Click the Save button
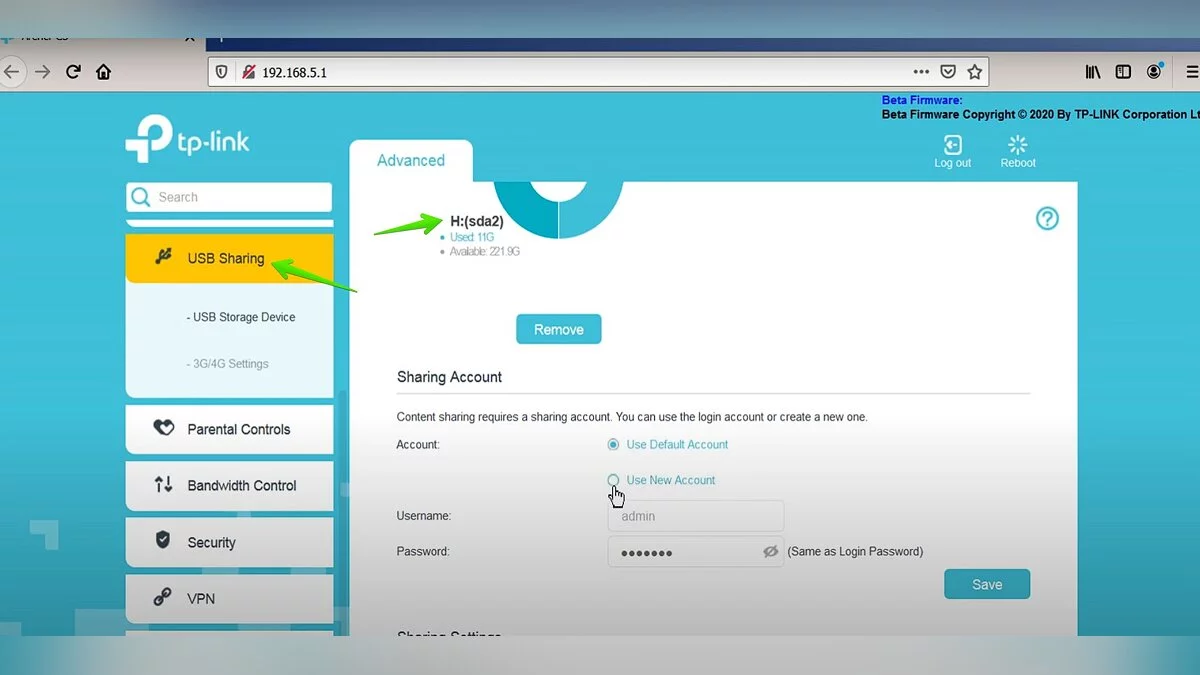Screen dimensions: 1200x675 coord(986,585)
